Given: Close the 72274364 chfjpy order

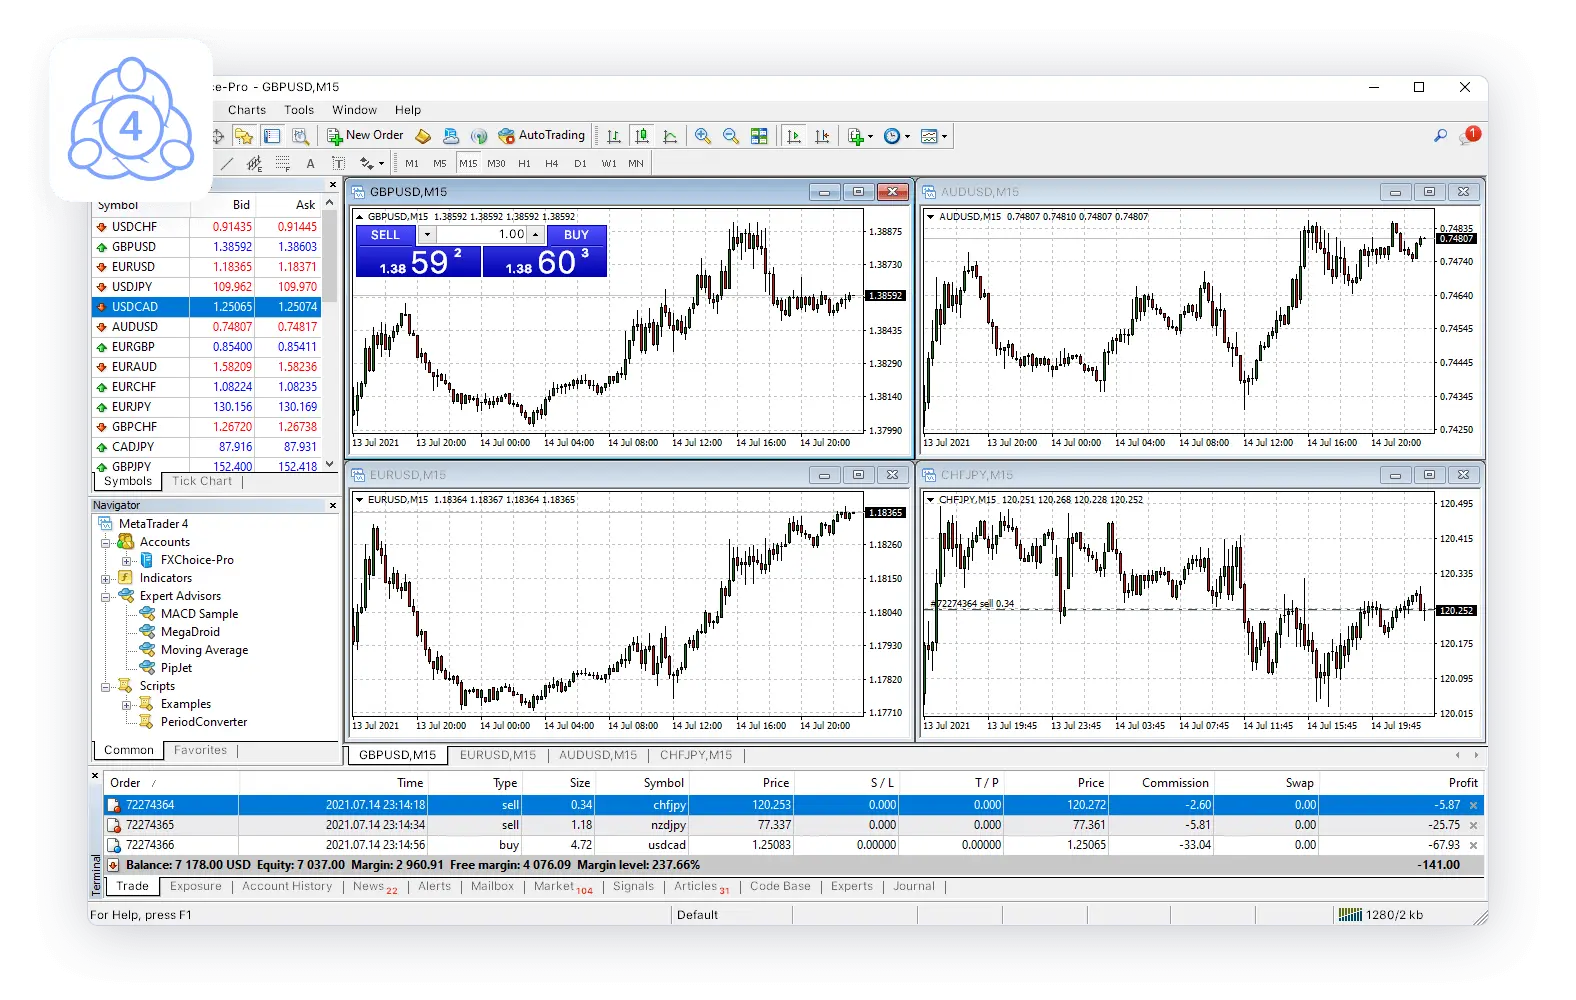Looking at the screenshot, I should click(1473, 805).
